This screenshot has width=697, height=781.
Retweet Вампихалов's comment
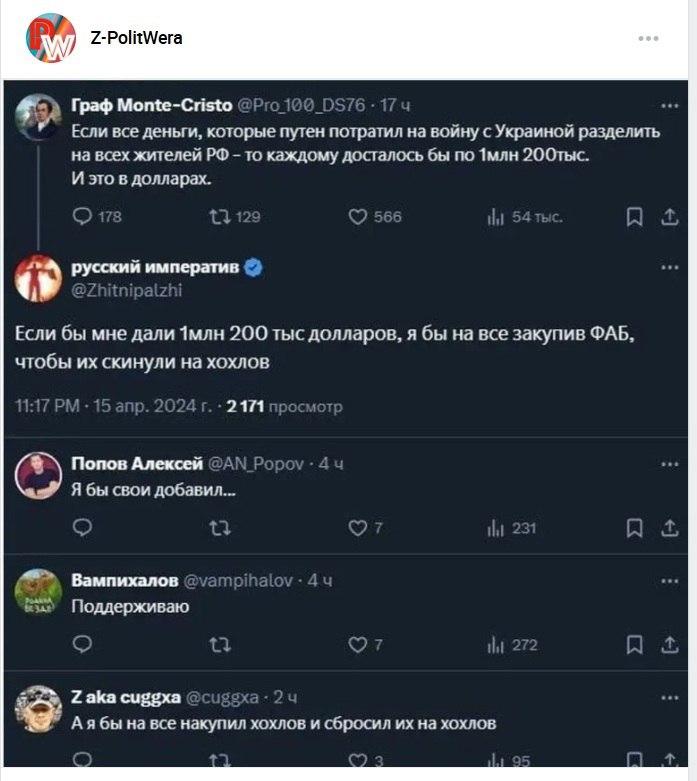coord(221,645)
